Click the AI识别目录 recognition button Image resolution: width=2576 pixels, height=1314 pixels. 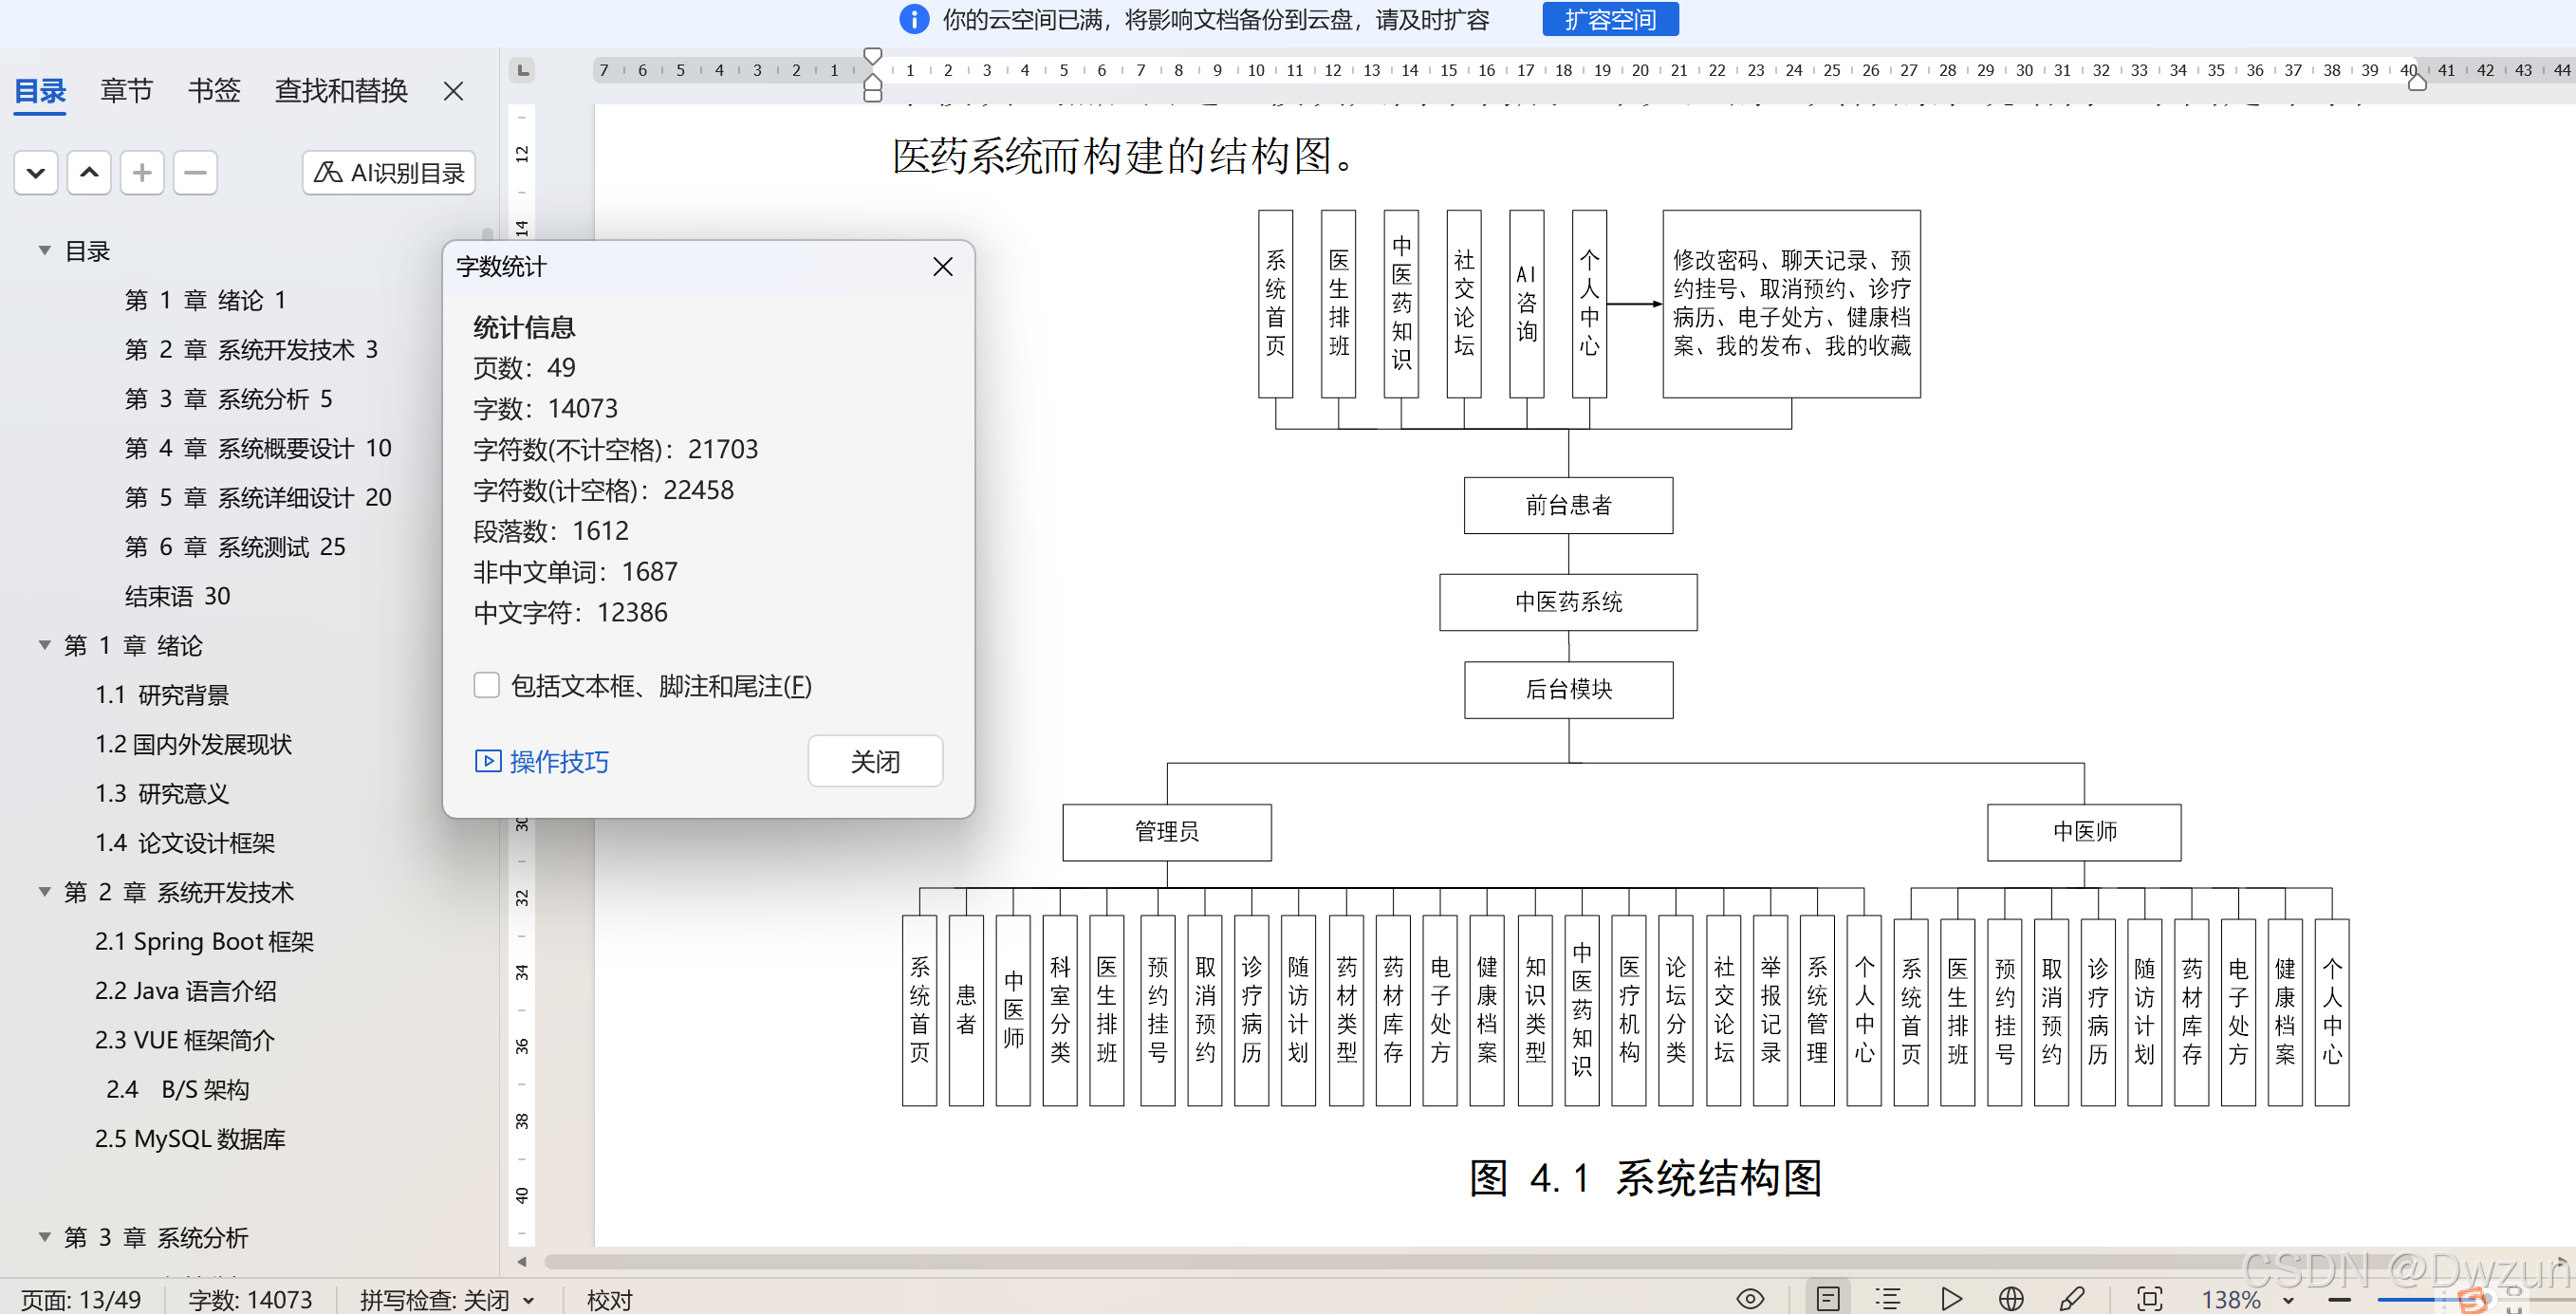click(x=388, y=172)
